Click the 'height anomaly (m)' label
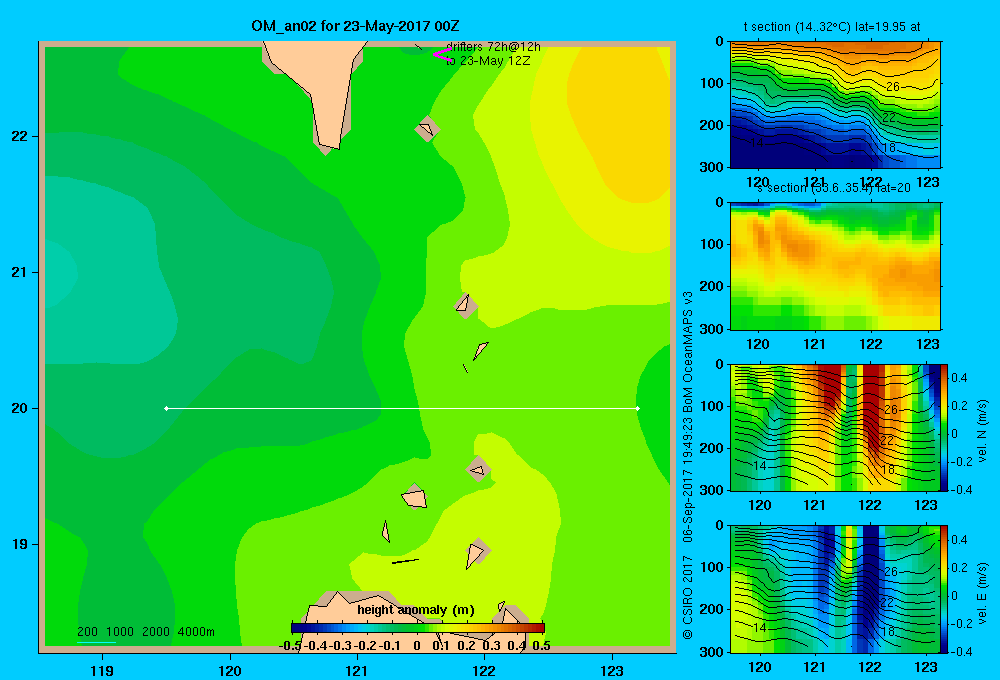 click(x=416, y=610)
